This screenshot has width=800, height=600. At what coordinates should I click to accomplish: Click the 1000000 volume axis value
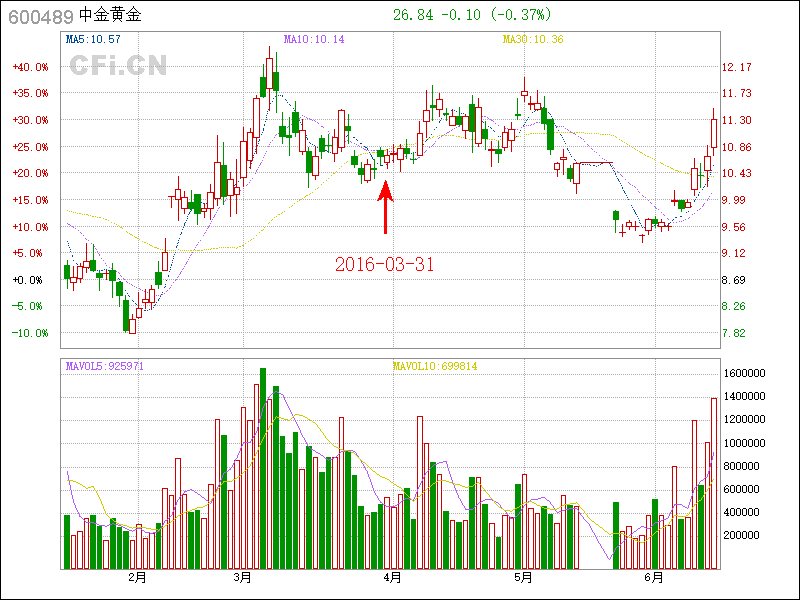744,443
